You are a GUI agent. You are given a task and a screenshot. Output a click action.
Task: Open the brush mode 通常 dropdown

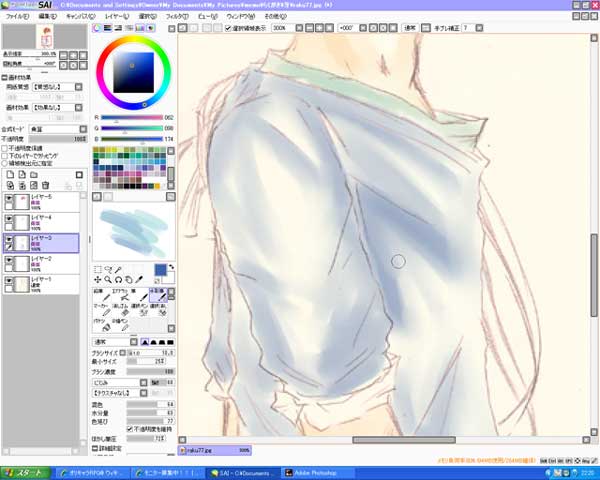[x=115, y=342]
